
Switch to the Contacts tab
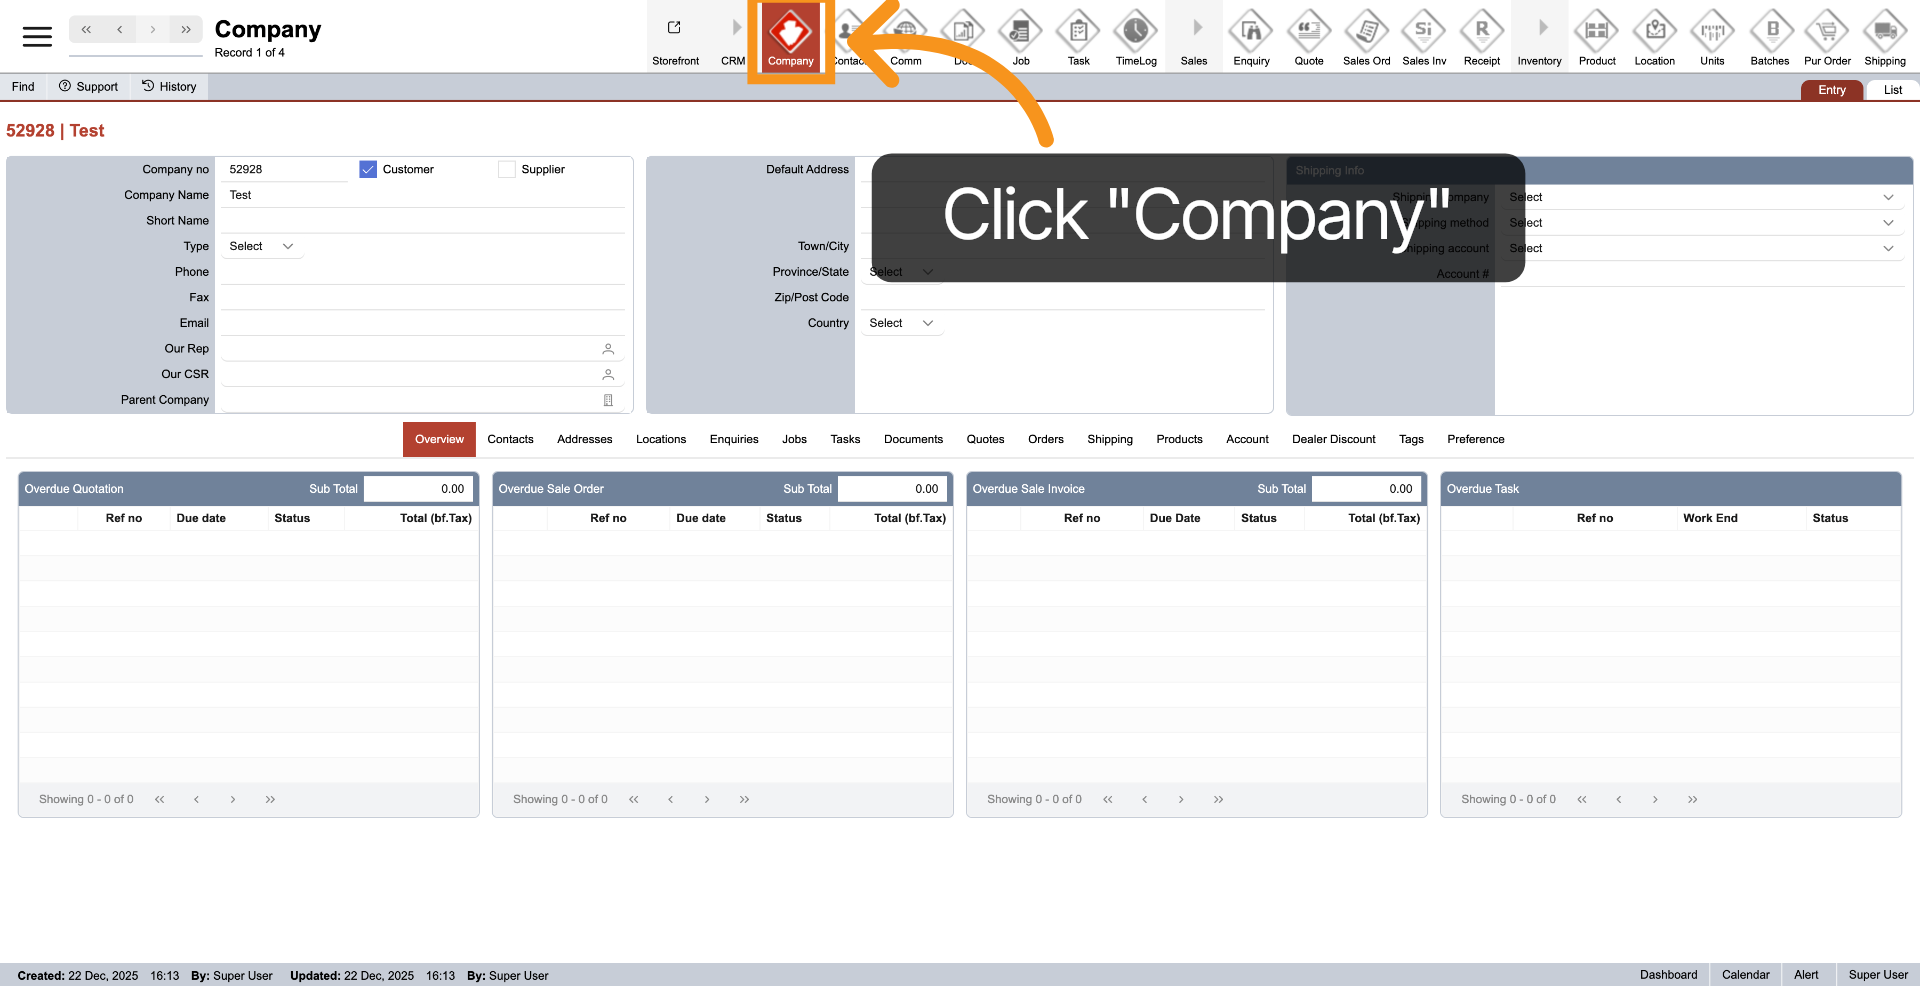(510, 439)
